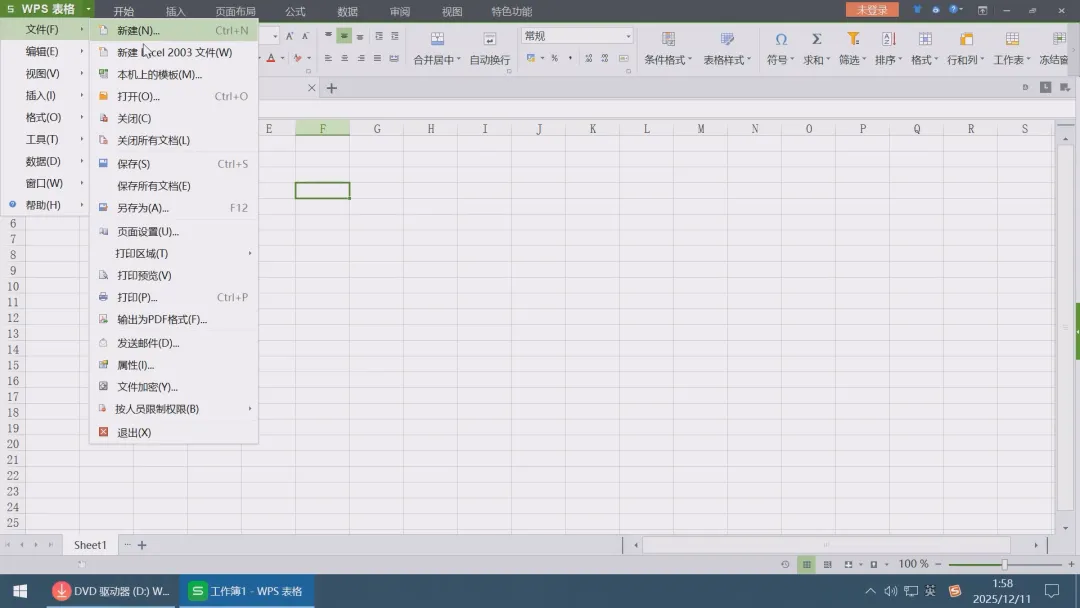1080x608 pixels.
Task: Click the 工作表 worksheet icon
Action: tap(1012, 39)
